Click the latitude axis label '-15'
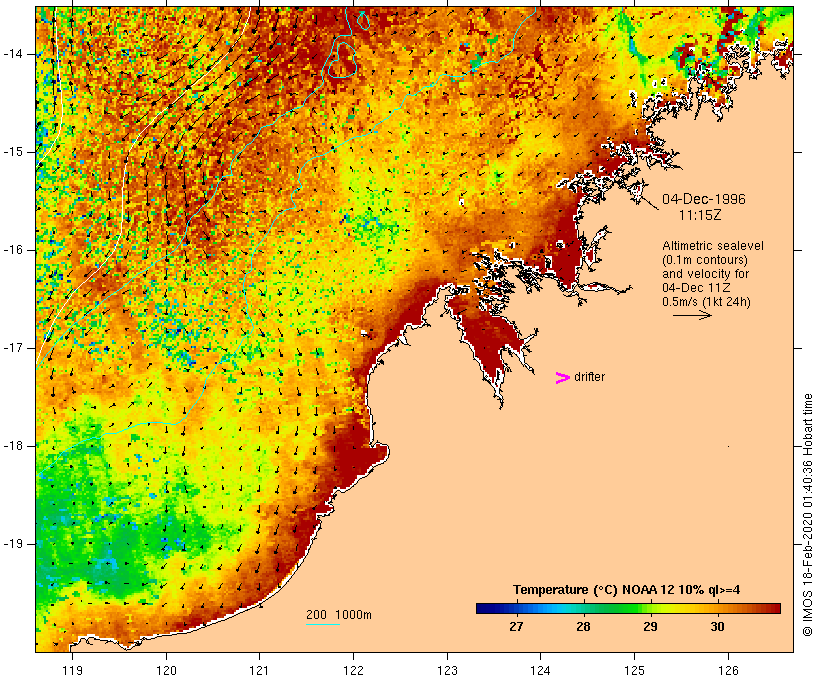820x680 pixels. point(12,152)
